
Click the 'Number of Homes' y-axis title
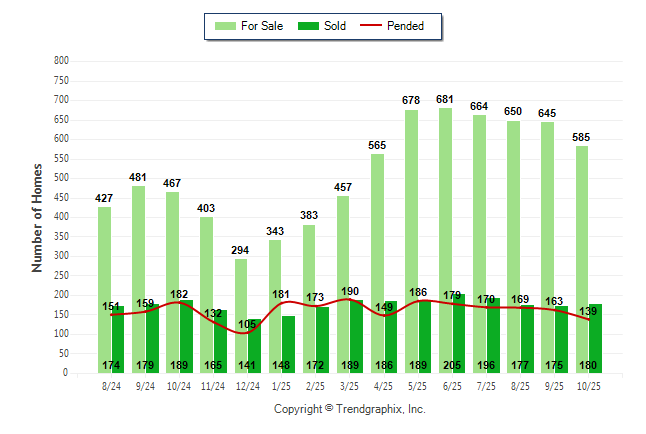[x=38, y=217]
